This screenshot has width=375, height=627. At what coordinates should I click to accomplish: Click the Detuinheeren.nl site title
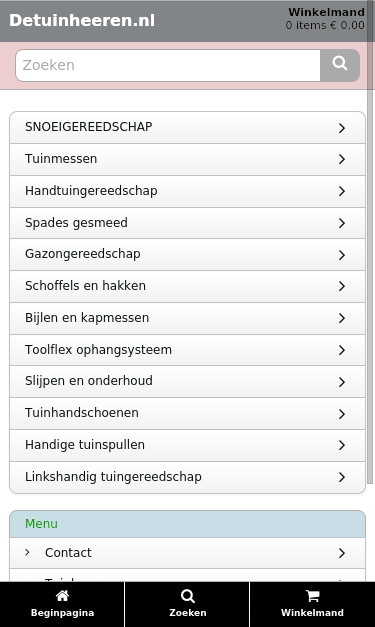click(82, 20)
